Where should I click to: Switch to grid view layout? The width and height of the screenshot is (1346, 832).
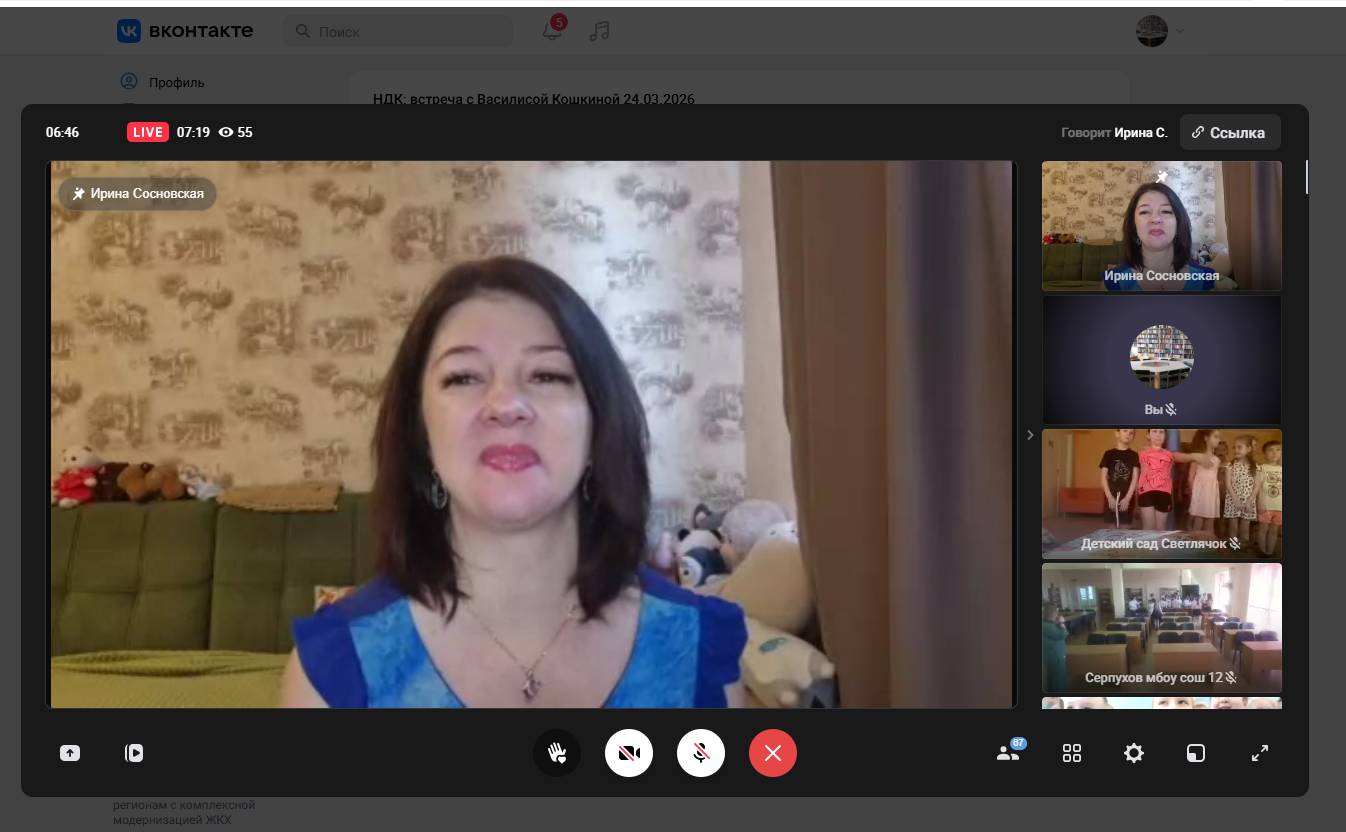[1072, 753]
